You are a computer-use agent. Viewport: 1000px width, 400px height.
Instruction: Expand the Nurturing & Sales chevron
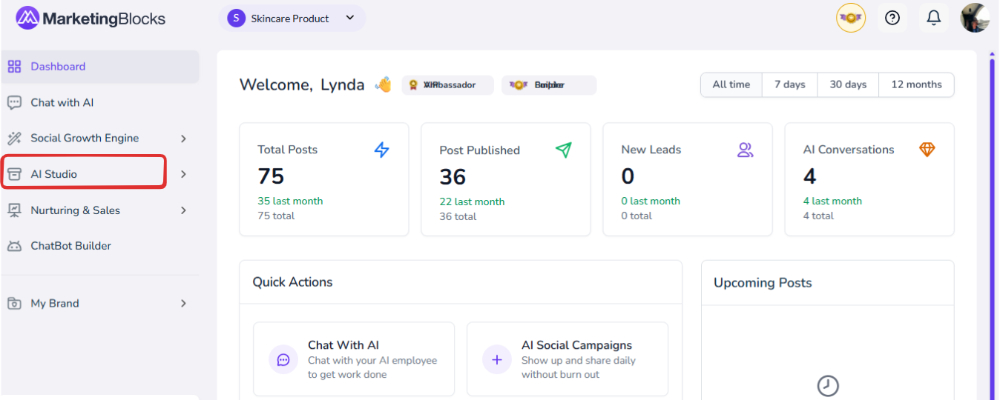tap(183, 211)
